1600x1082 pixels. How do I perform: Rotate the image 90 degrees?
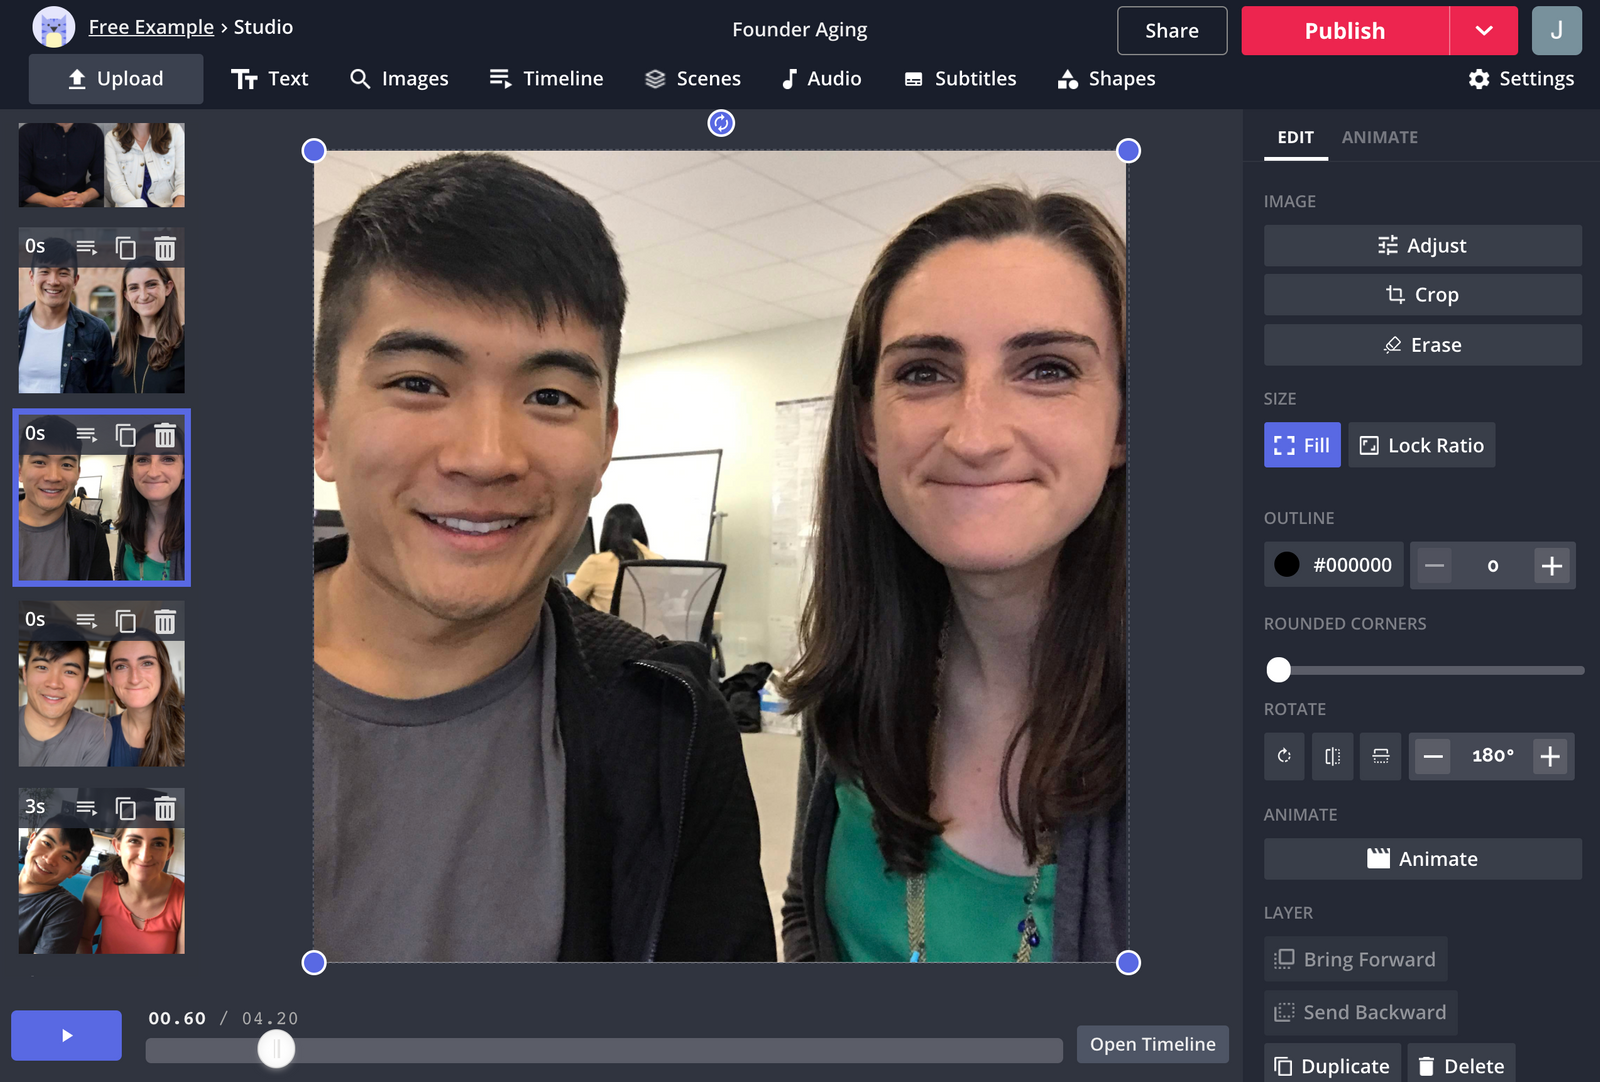(1284, 756)
